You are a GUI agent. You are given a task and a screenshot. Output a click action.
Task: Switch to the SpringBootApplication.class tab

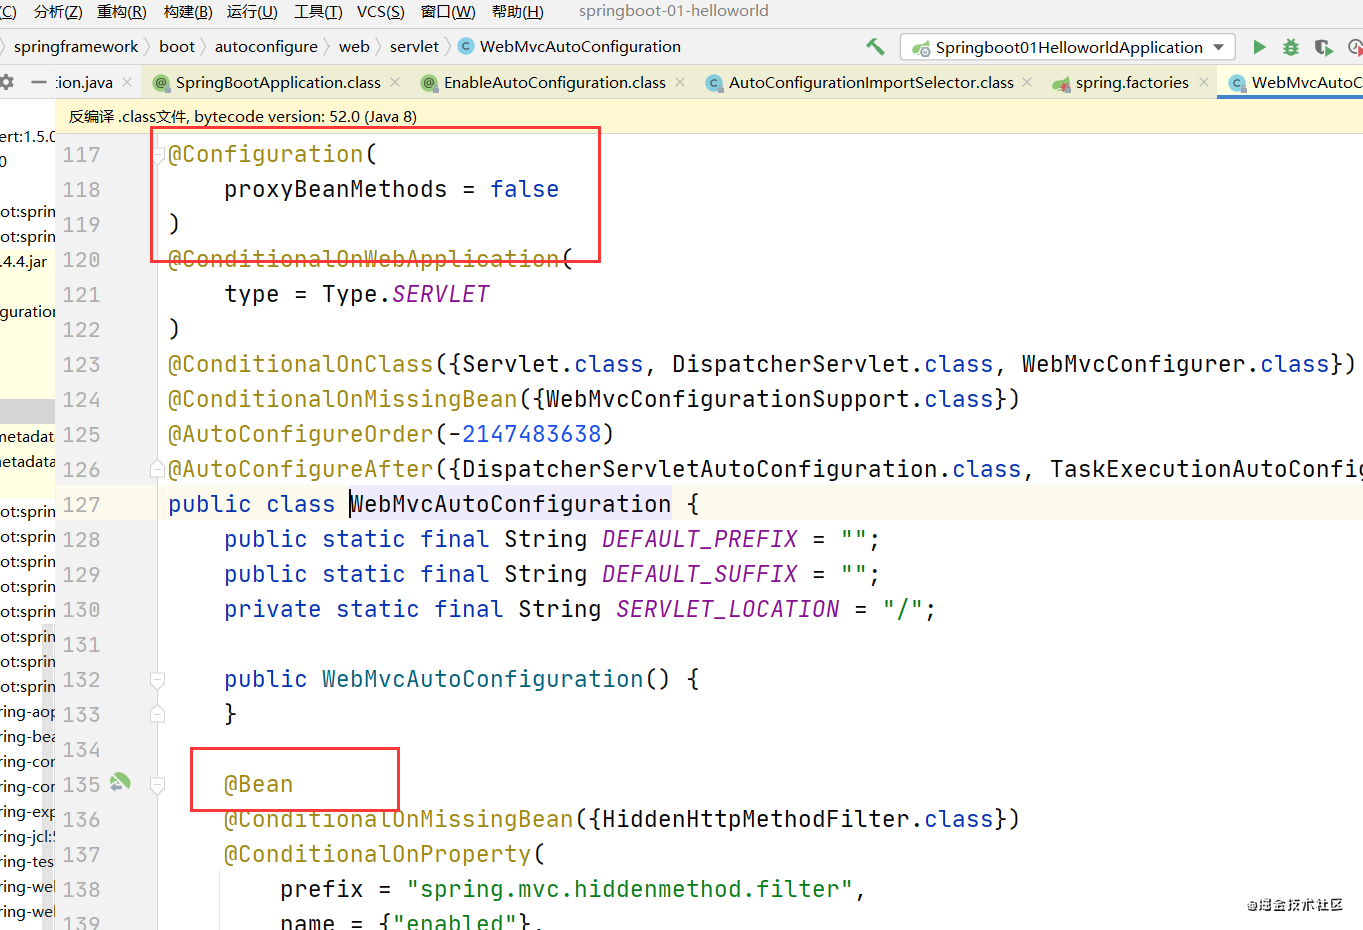(278, 82)
